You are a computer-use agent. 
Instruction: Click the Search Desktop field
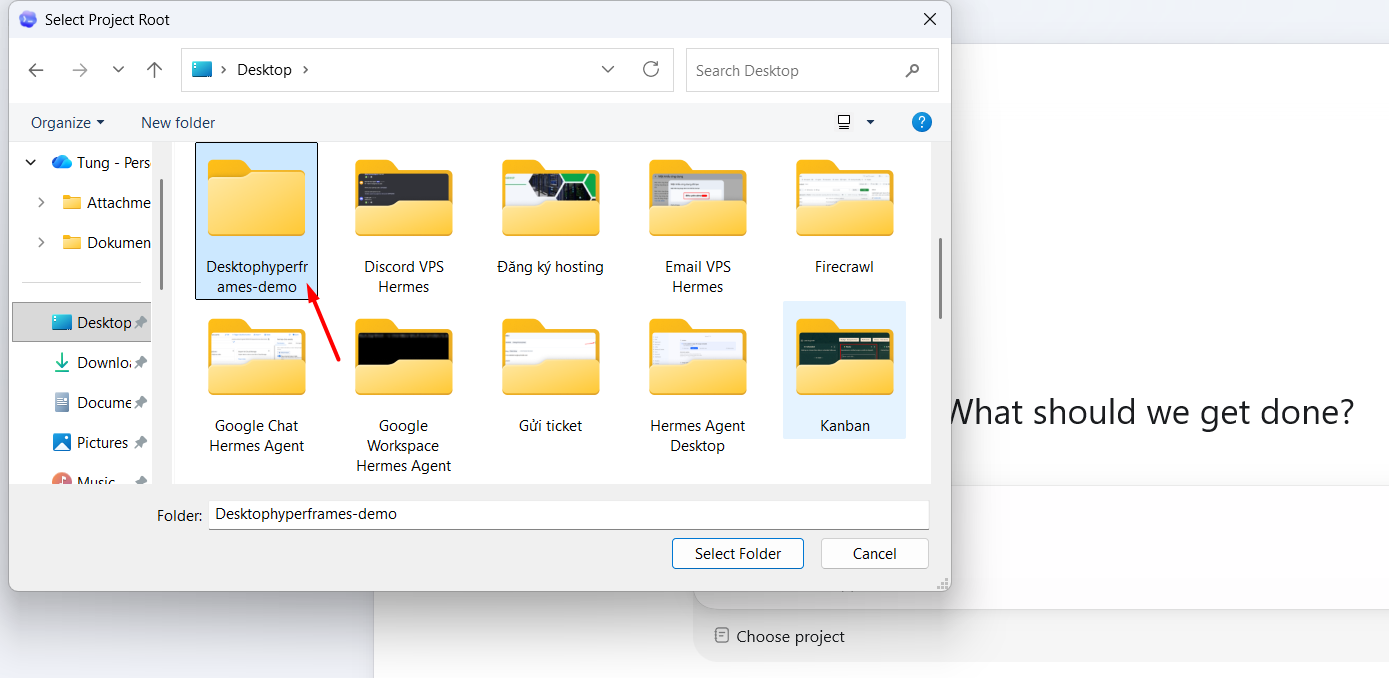(812, 70)
